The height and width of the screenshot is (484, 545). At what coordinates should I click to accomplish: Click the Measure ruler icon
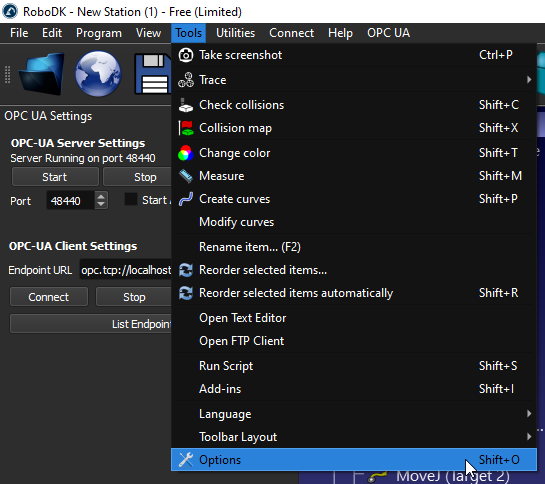[186, 176]
